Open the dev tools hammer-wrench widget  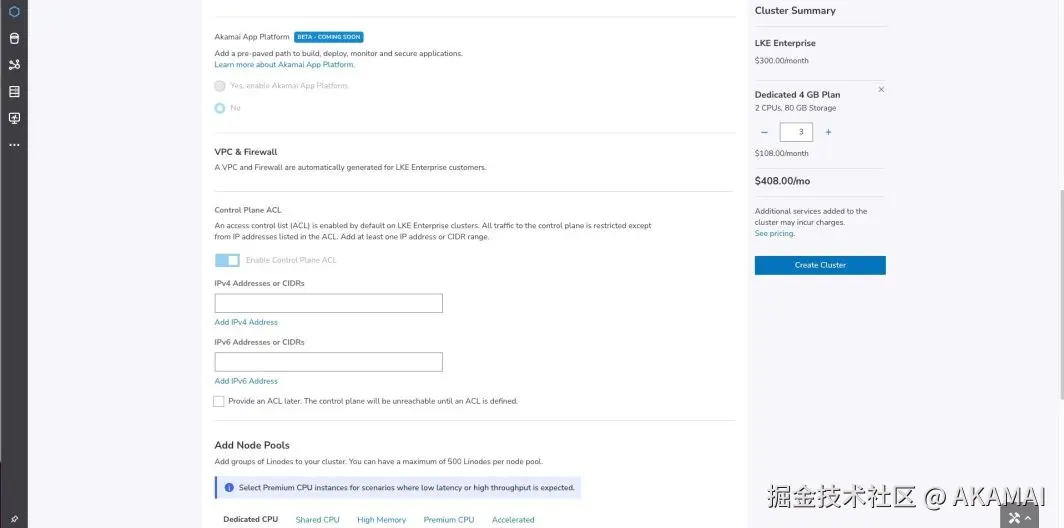pyautogui.click(x=1014, y=518)
